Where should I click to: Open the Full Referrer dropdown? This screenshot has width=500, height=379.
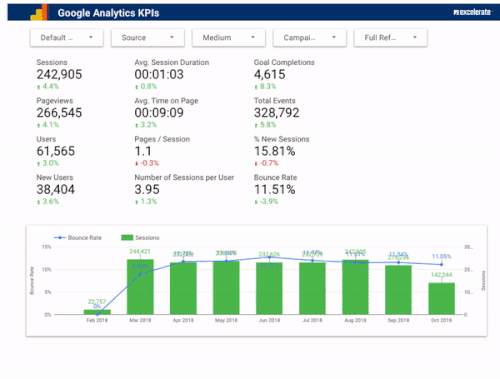(x=391, y=38)
